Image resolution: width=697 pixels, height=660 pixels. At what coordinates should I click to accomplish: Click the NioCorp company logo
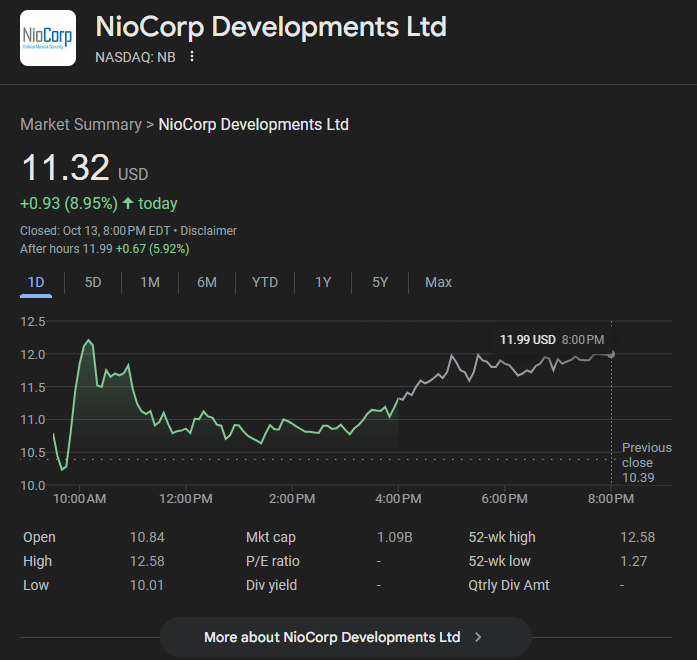coord(48,38)
